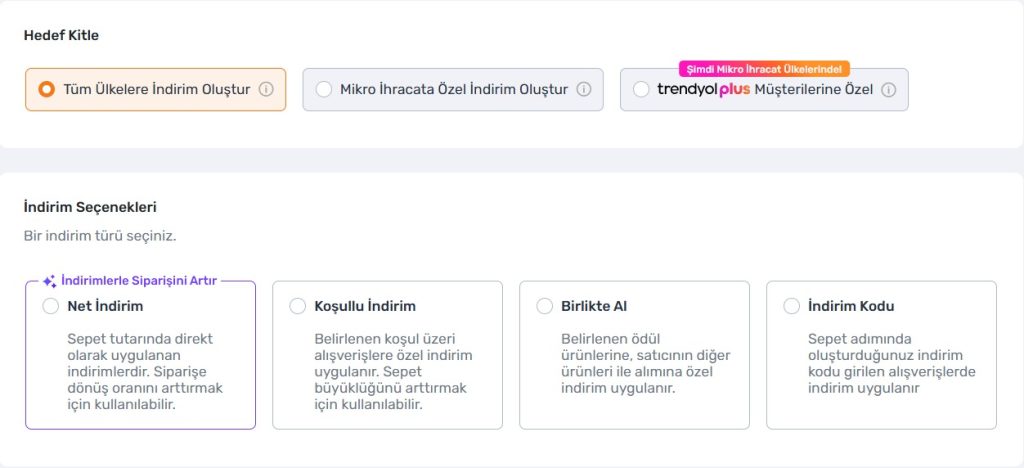Select Tüm Ülkelere İndirim Oluştur radio button
The height and width of the screenshot is (468, 1024).
(46, 89)
